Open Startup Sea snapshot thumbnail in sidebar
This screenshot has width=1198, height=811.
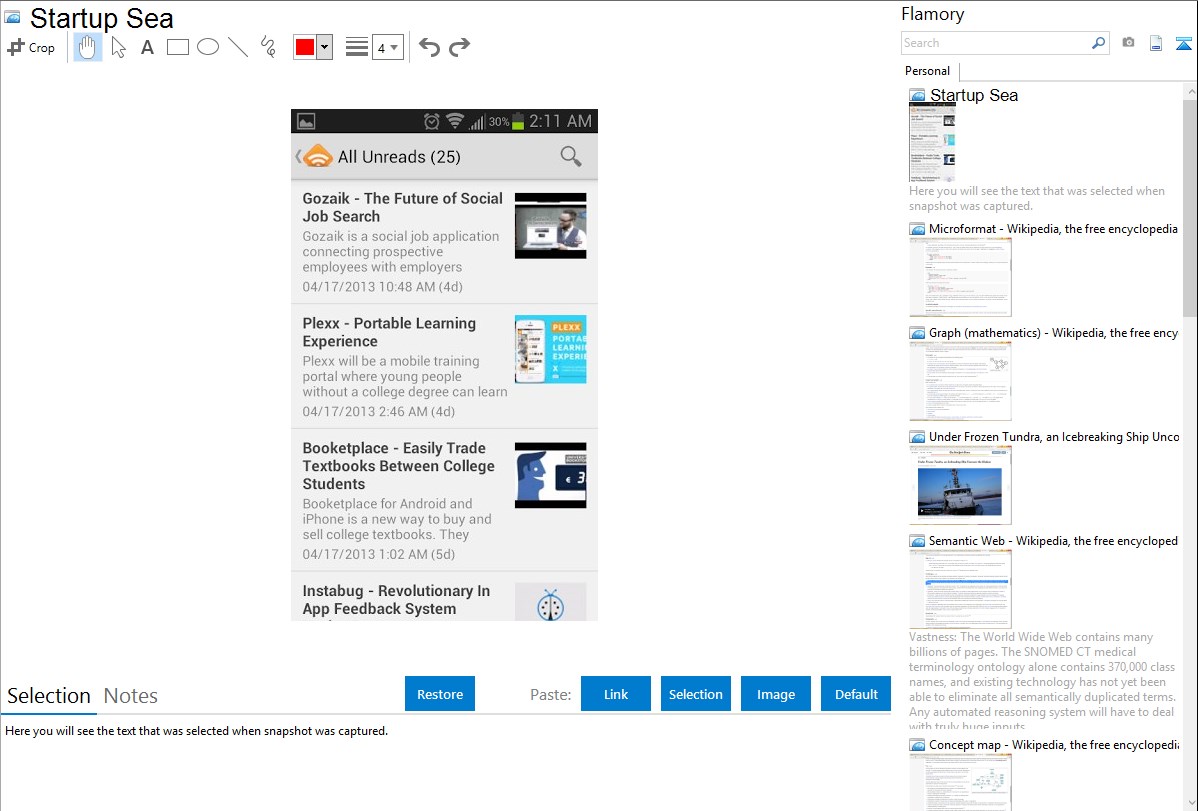tap(932, 143)
